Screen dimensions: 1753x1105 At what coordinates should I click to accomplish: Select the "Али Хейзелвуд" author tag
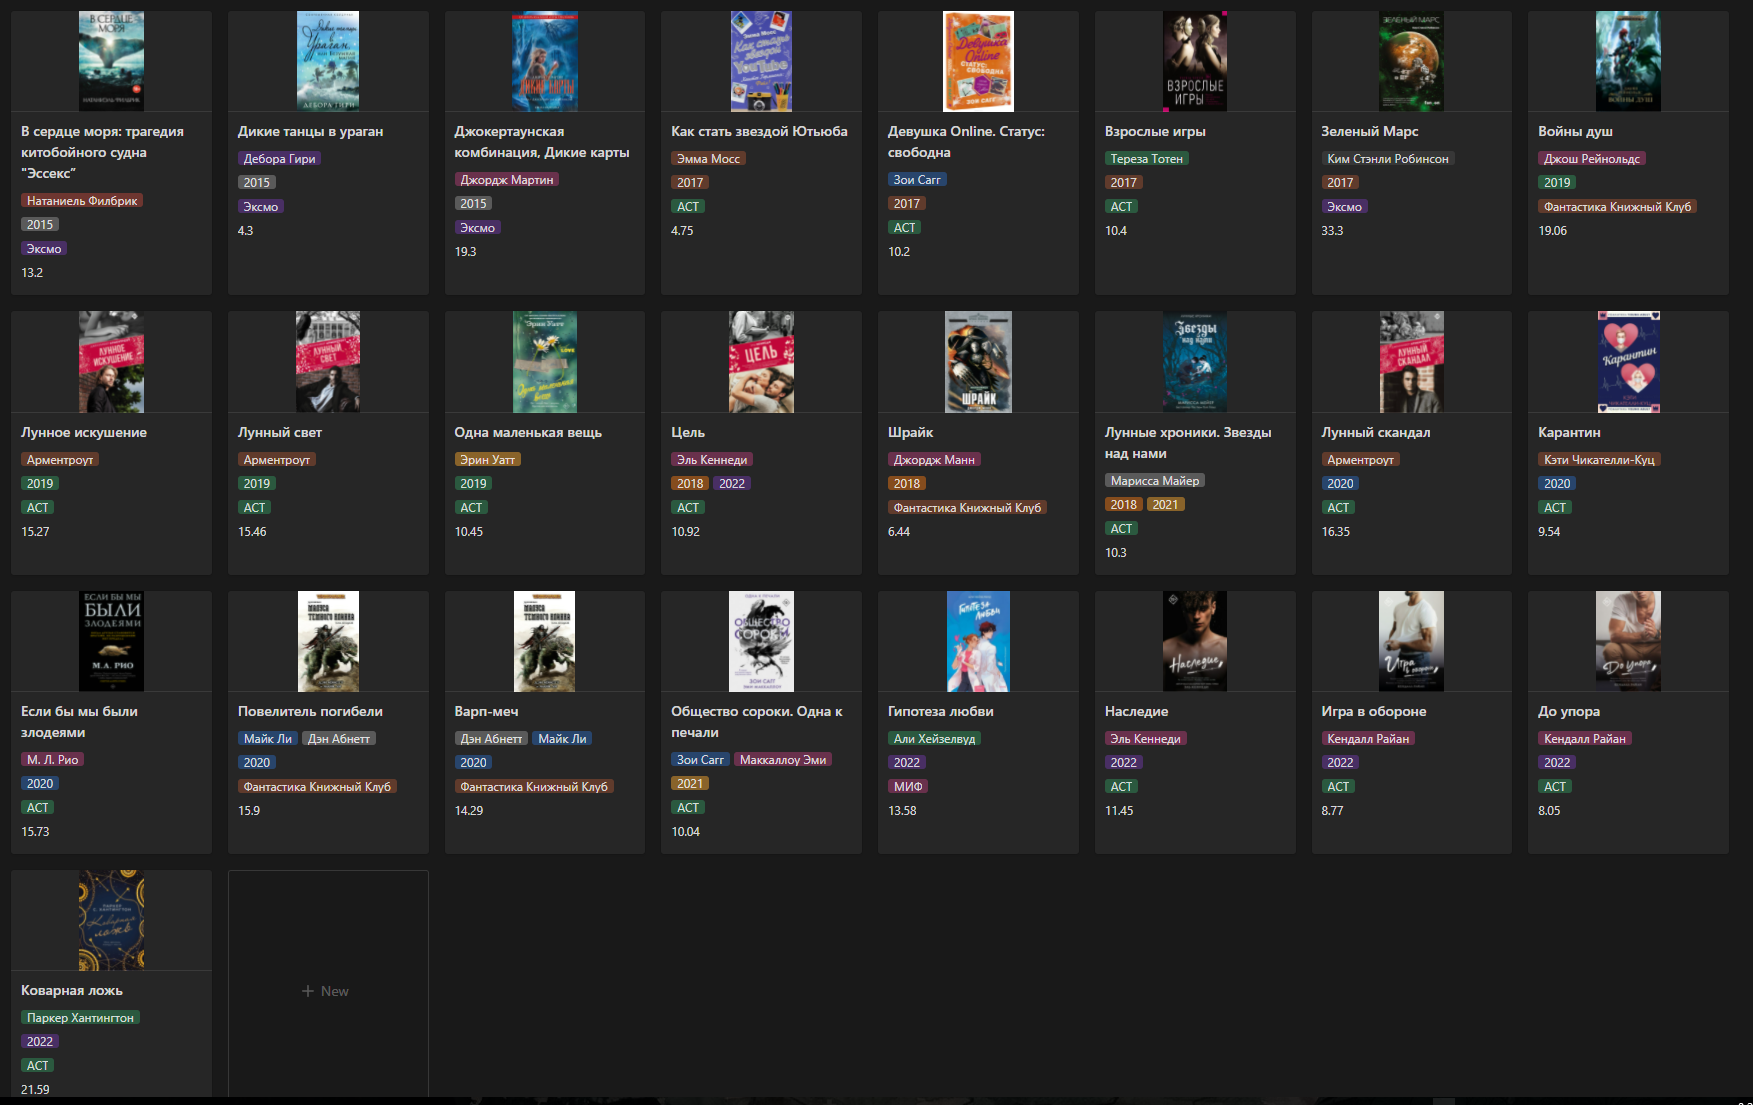(935, 739)
